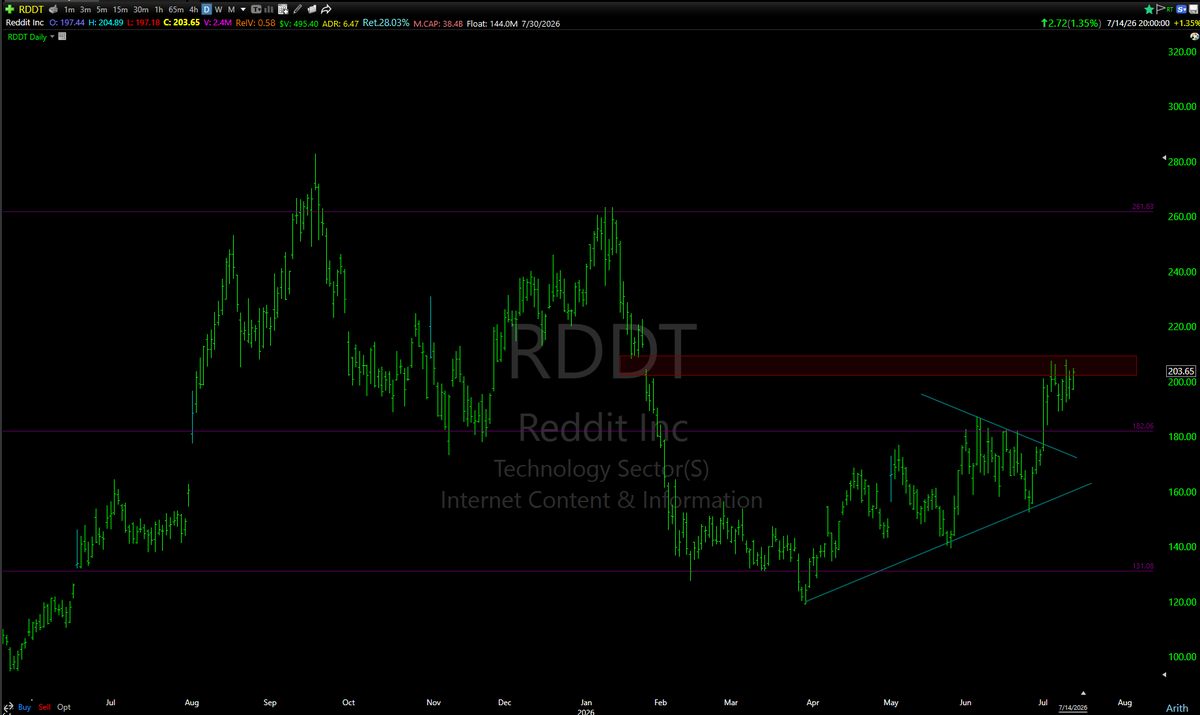The image size is (1200, 715).
Task: Click the 2.72(1.35%) change readout
Action: coord(1071,23)
